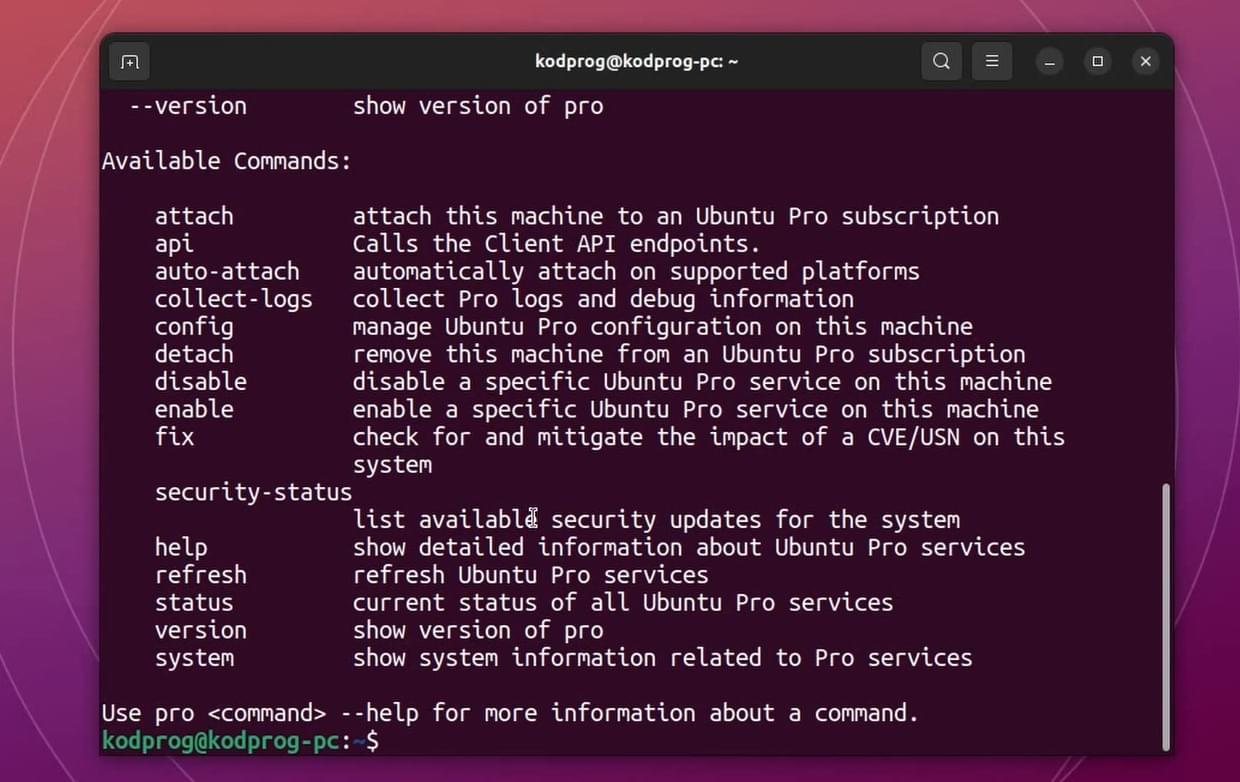Maximize the terminal window
This screenshot has height=782, width=1240.
coord(1097,62)
